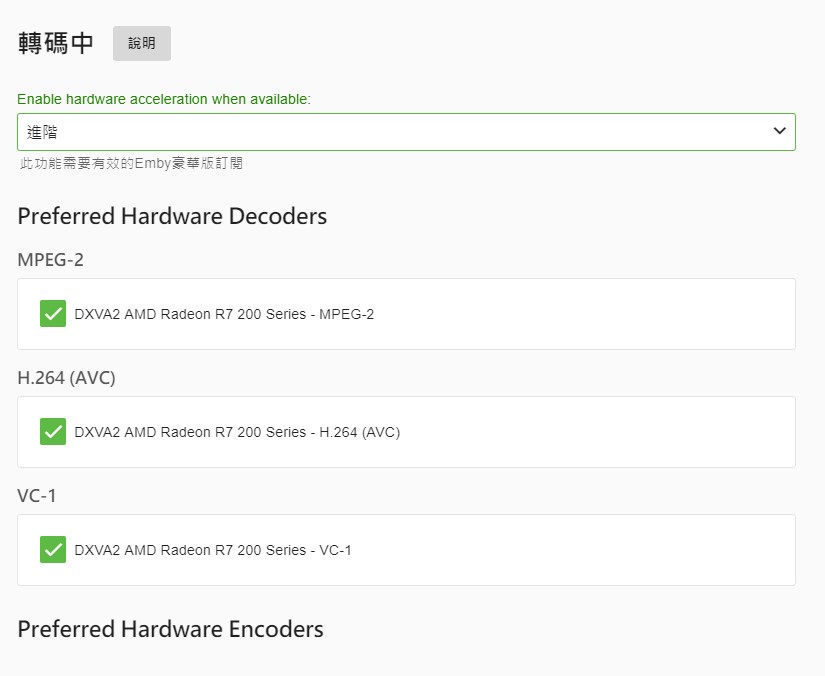This screenshot has height=676, width=825.
Task: Click the 說明 help button
Action: [142, 44]
